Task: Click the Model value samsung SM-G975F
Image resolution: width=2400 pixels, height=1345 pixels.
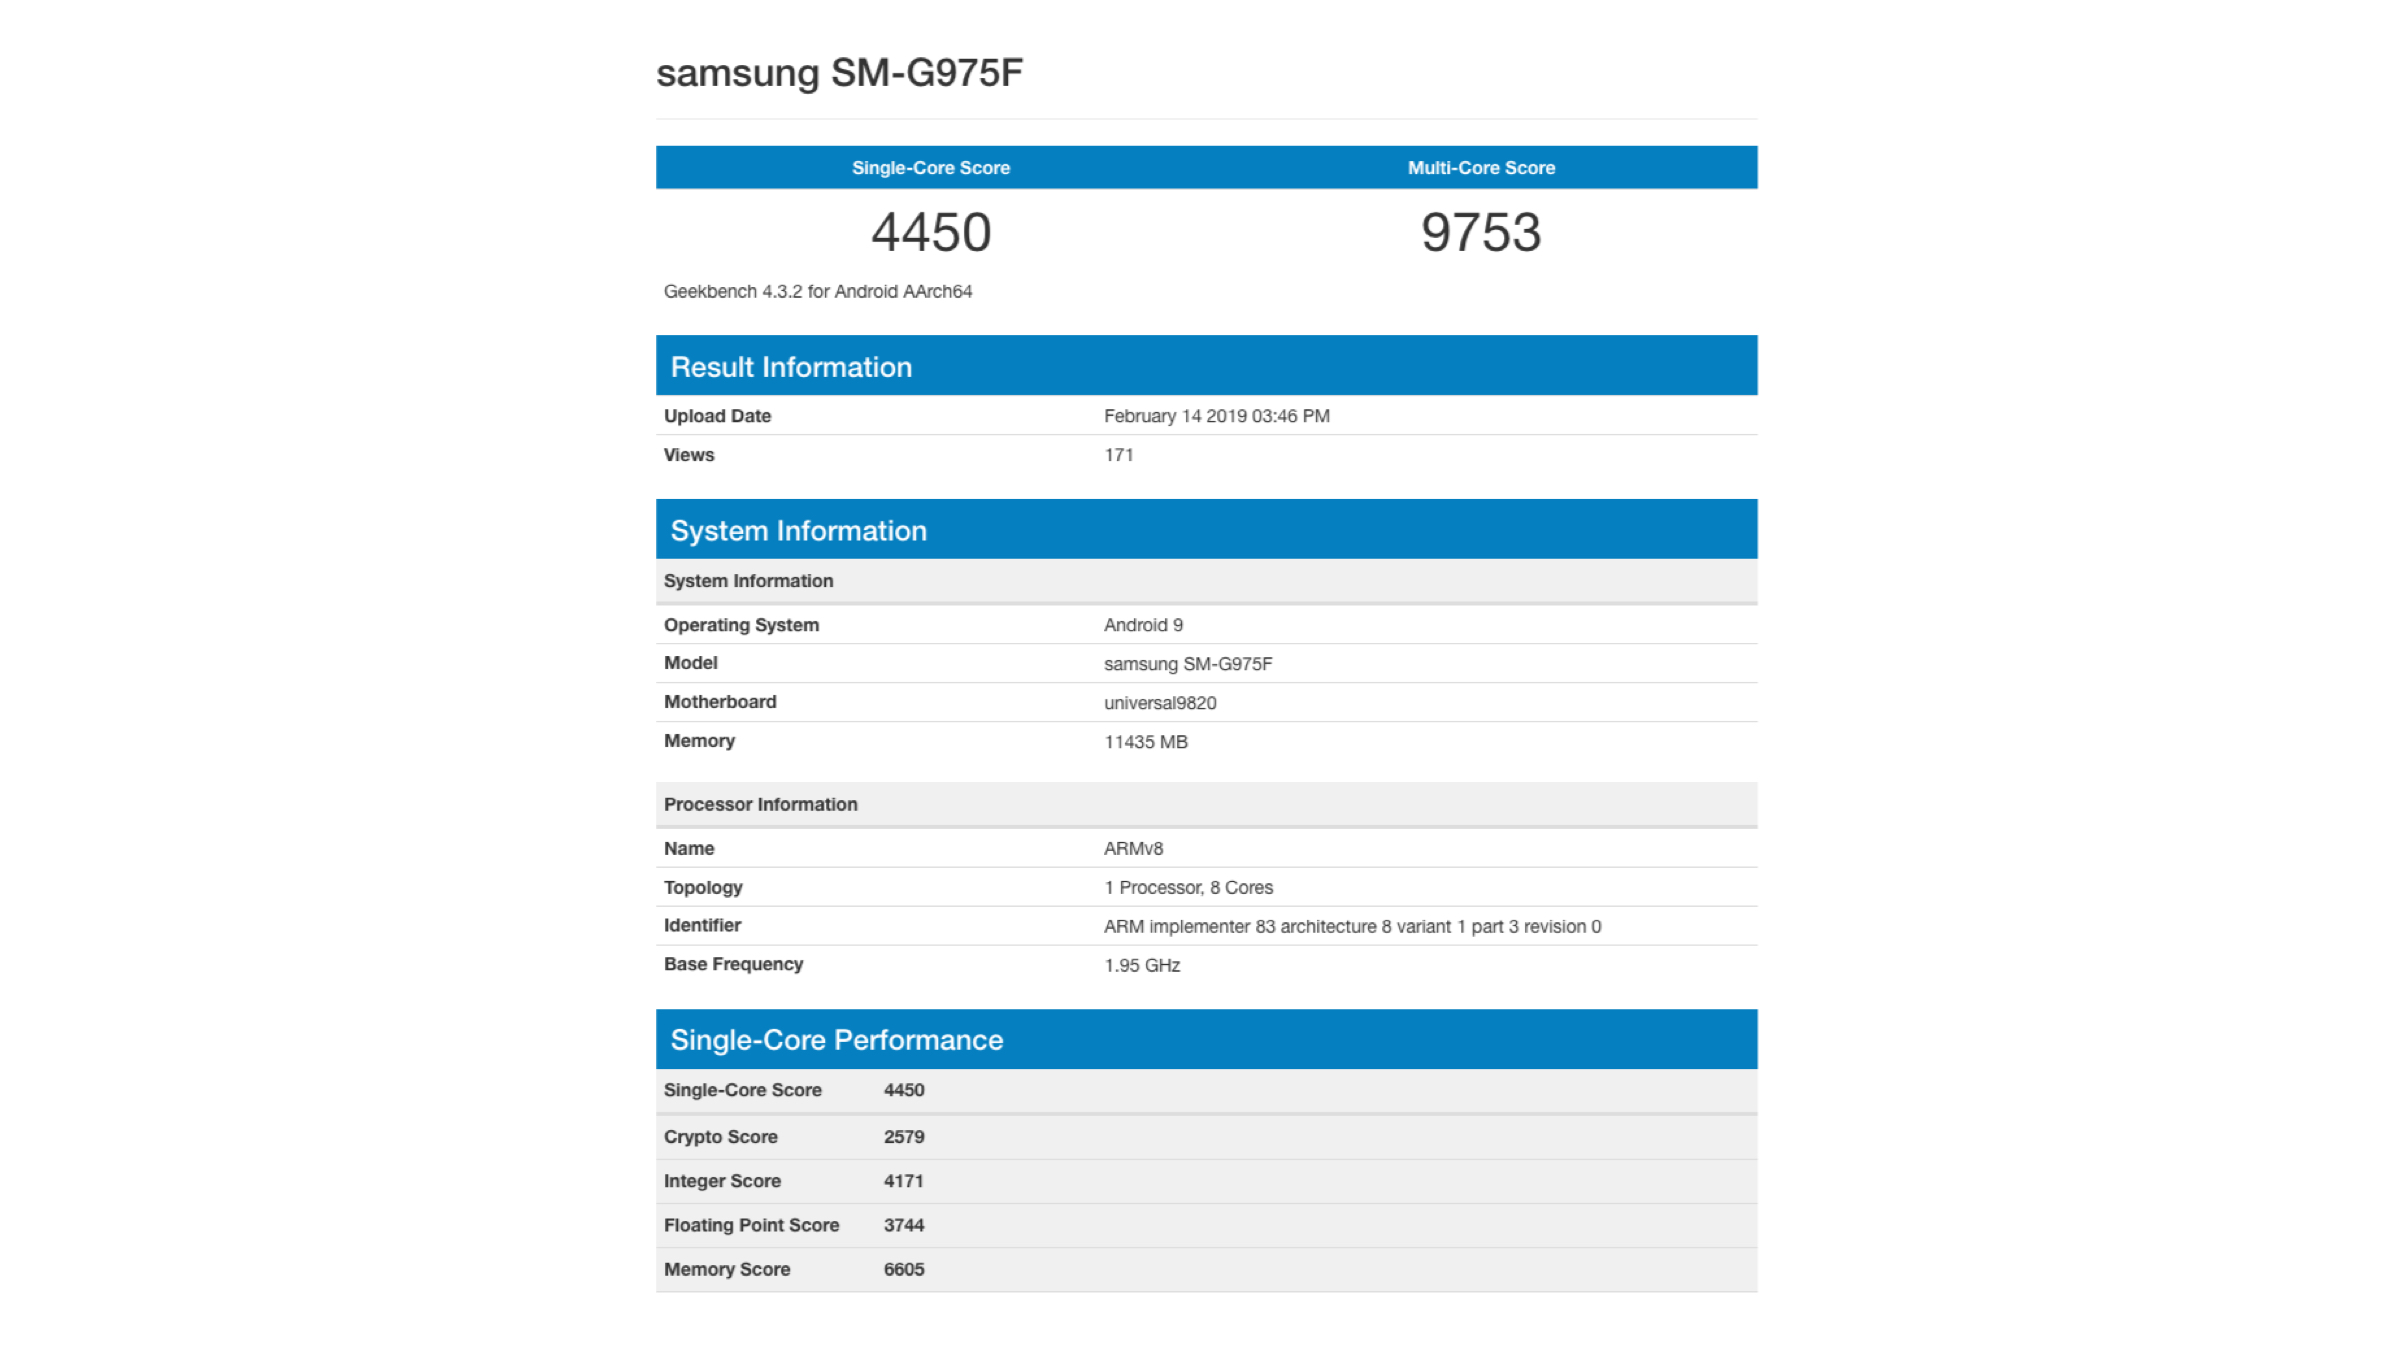Action: pyautogui.click(x=1187, y=664)
